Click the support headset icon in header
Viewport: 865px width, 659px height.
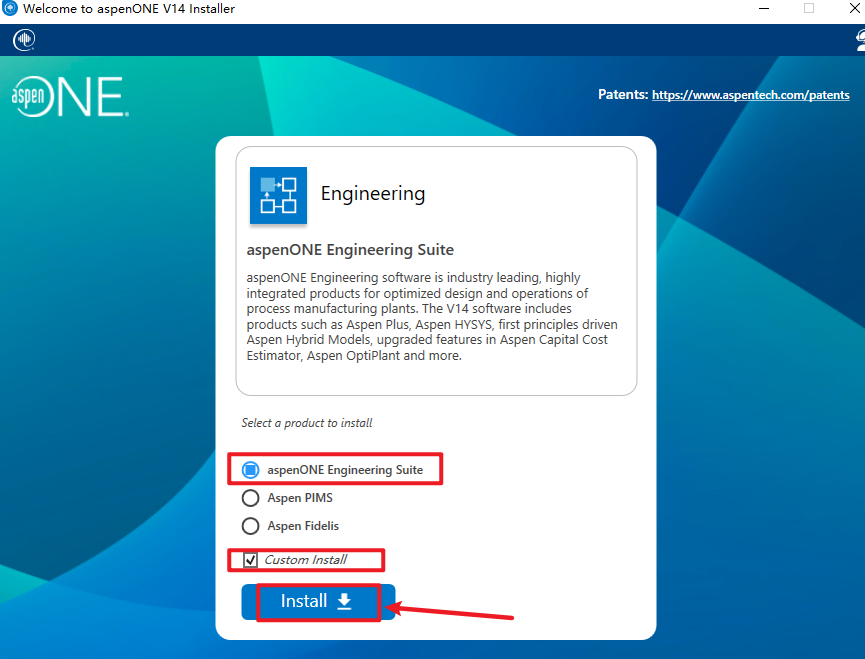coord(859,40)
